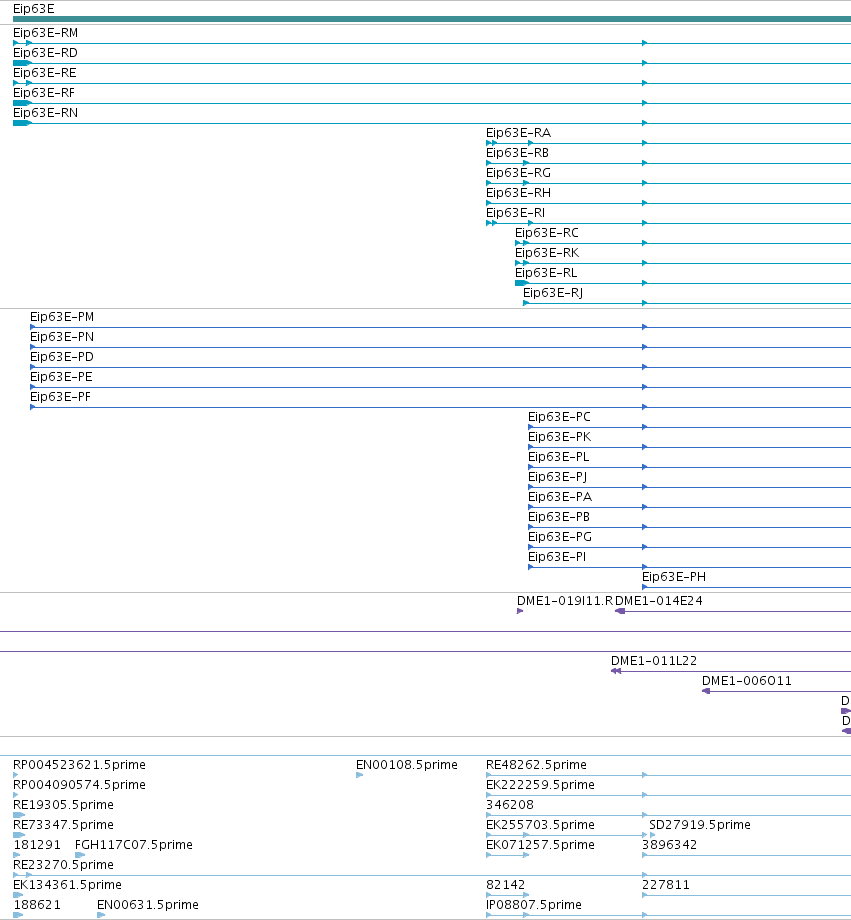Select transcript Eip63E-RA
The image size is (851, 920).
[x=518, y=133]
